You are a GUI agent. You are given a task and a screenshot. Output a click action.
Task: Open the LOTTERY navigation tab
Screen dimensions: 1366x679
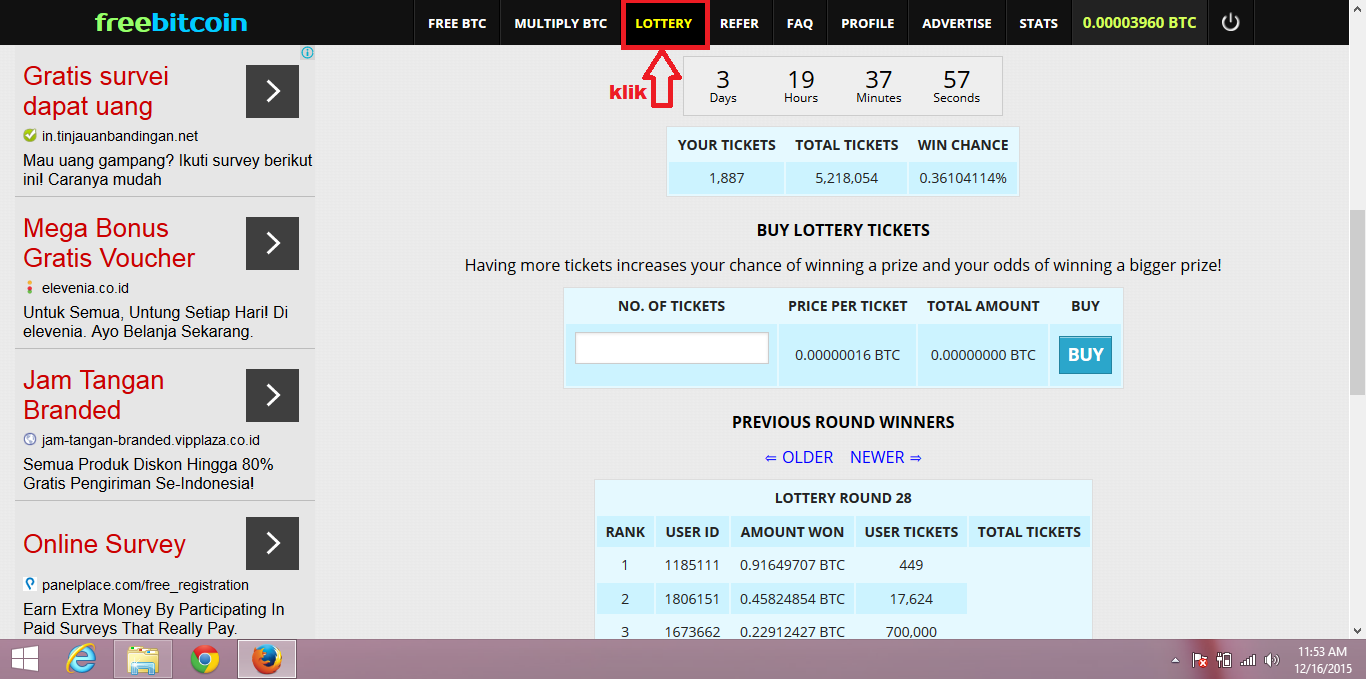coord(664,21)
